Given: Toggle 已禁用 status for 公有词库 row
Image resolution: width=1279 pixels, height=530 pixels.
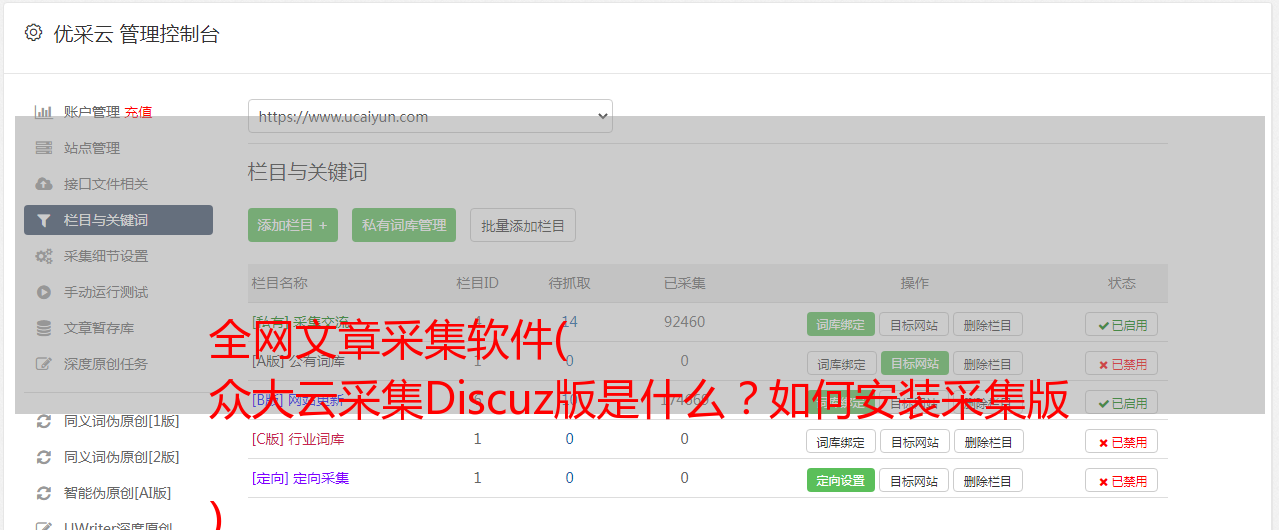Looking at the screenshot, I should point(1122,363).
